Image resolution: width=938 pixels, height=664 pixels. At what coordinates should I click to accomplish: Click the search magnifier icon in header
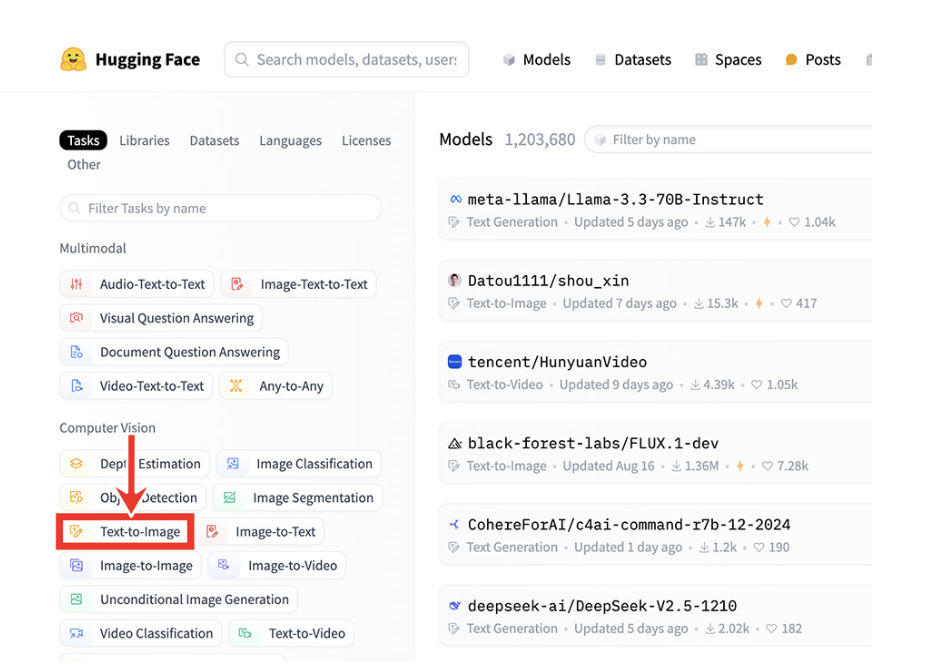click(242, 59)
